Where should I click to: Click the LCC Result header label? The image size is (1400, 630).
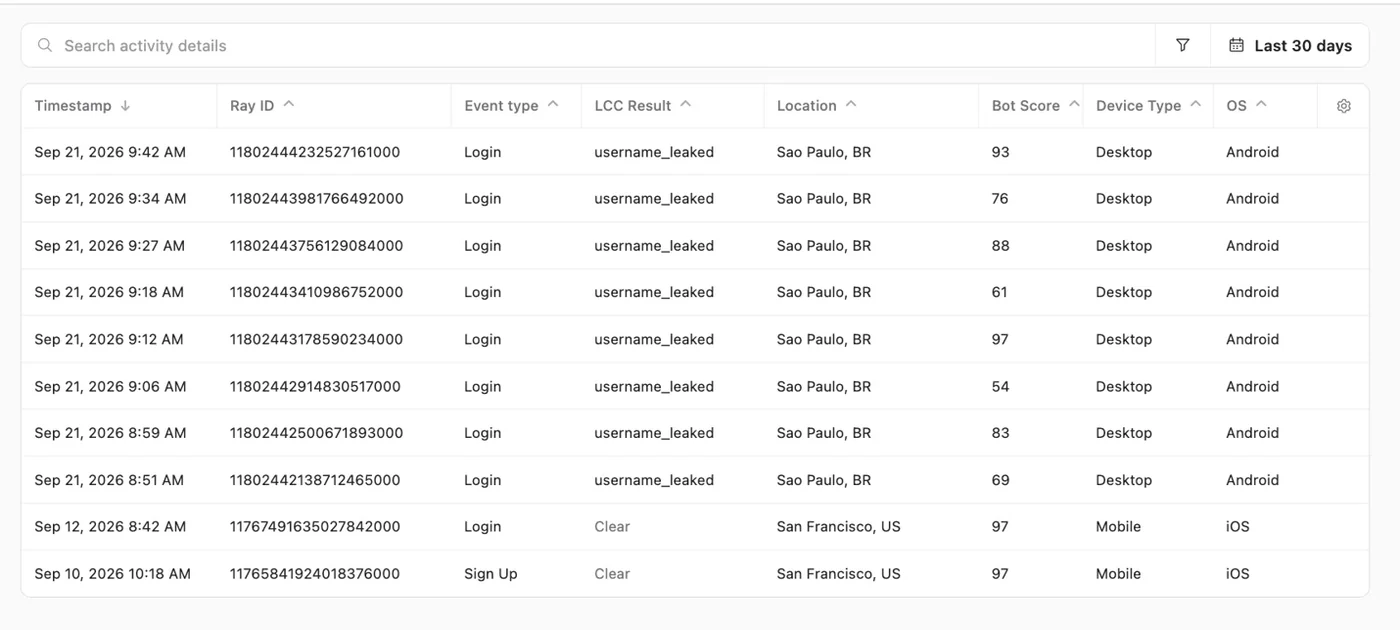[x=633, y=106]
